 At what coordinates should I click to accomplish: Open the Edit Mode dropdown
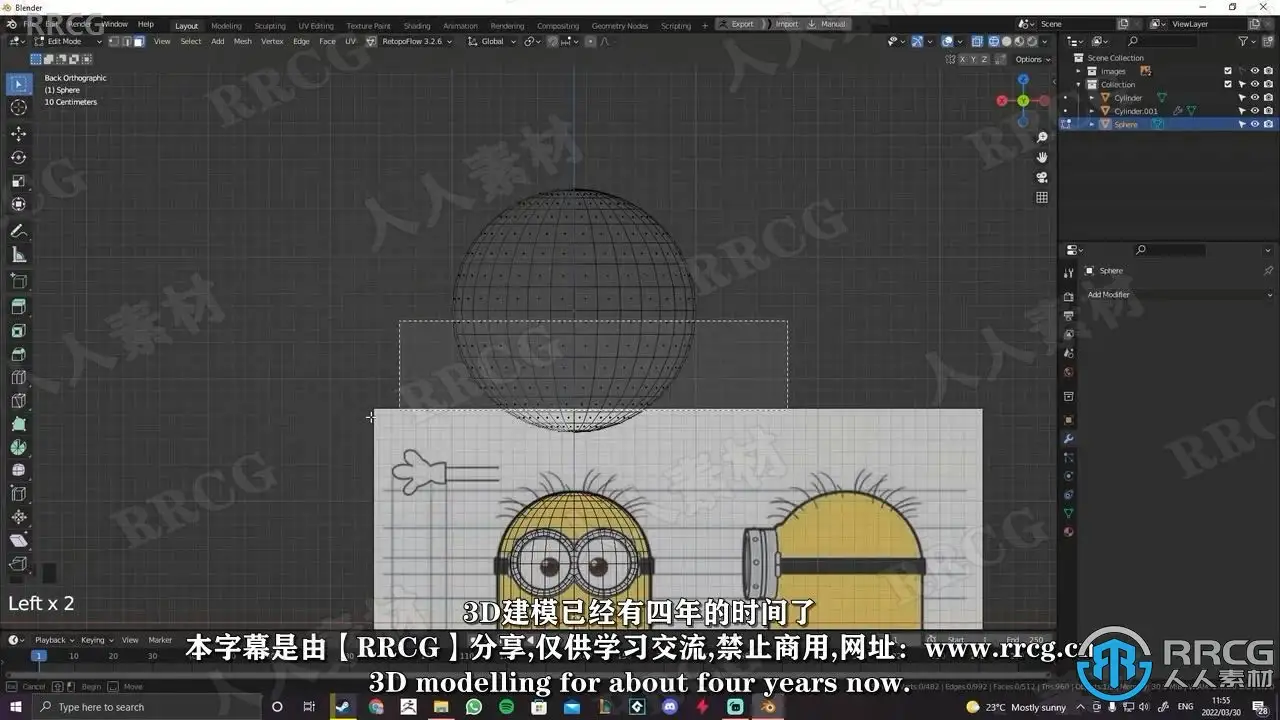coord(69,41)
